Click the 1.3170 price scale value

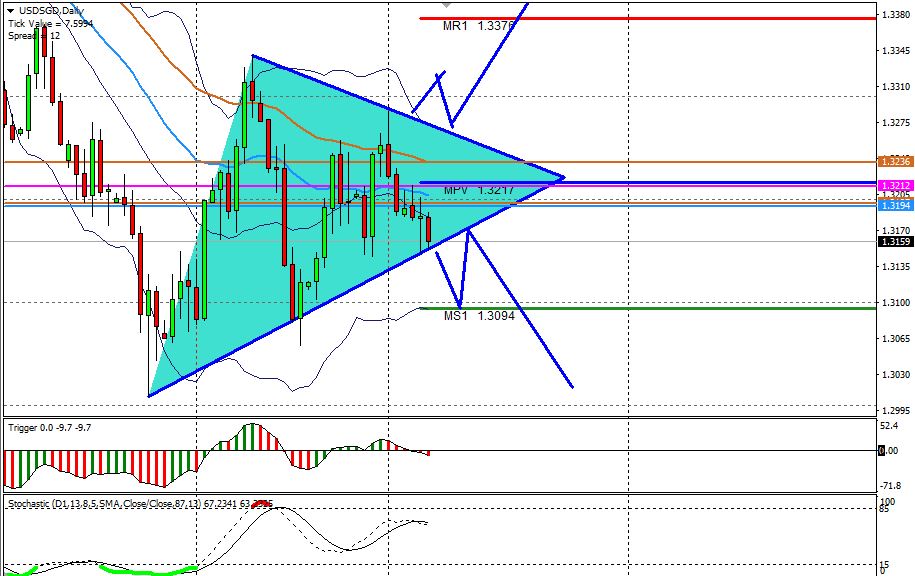[897, 231]
